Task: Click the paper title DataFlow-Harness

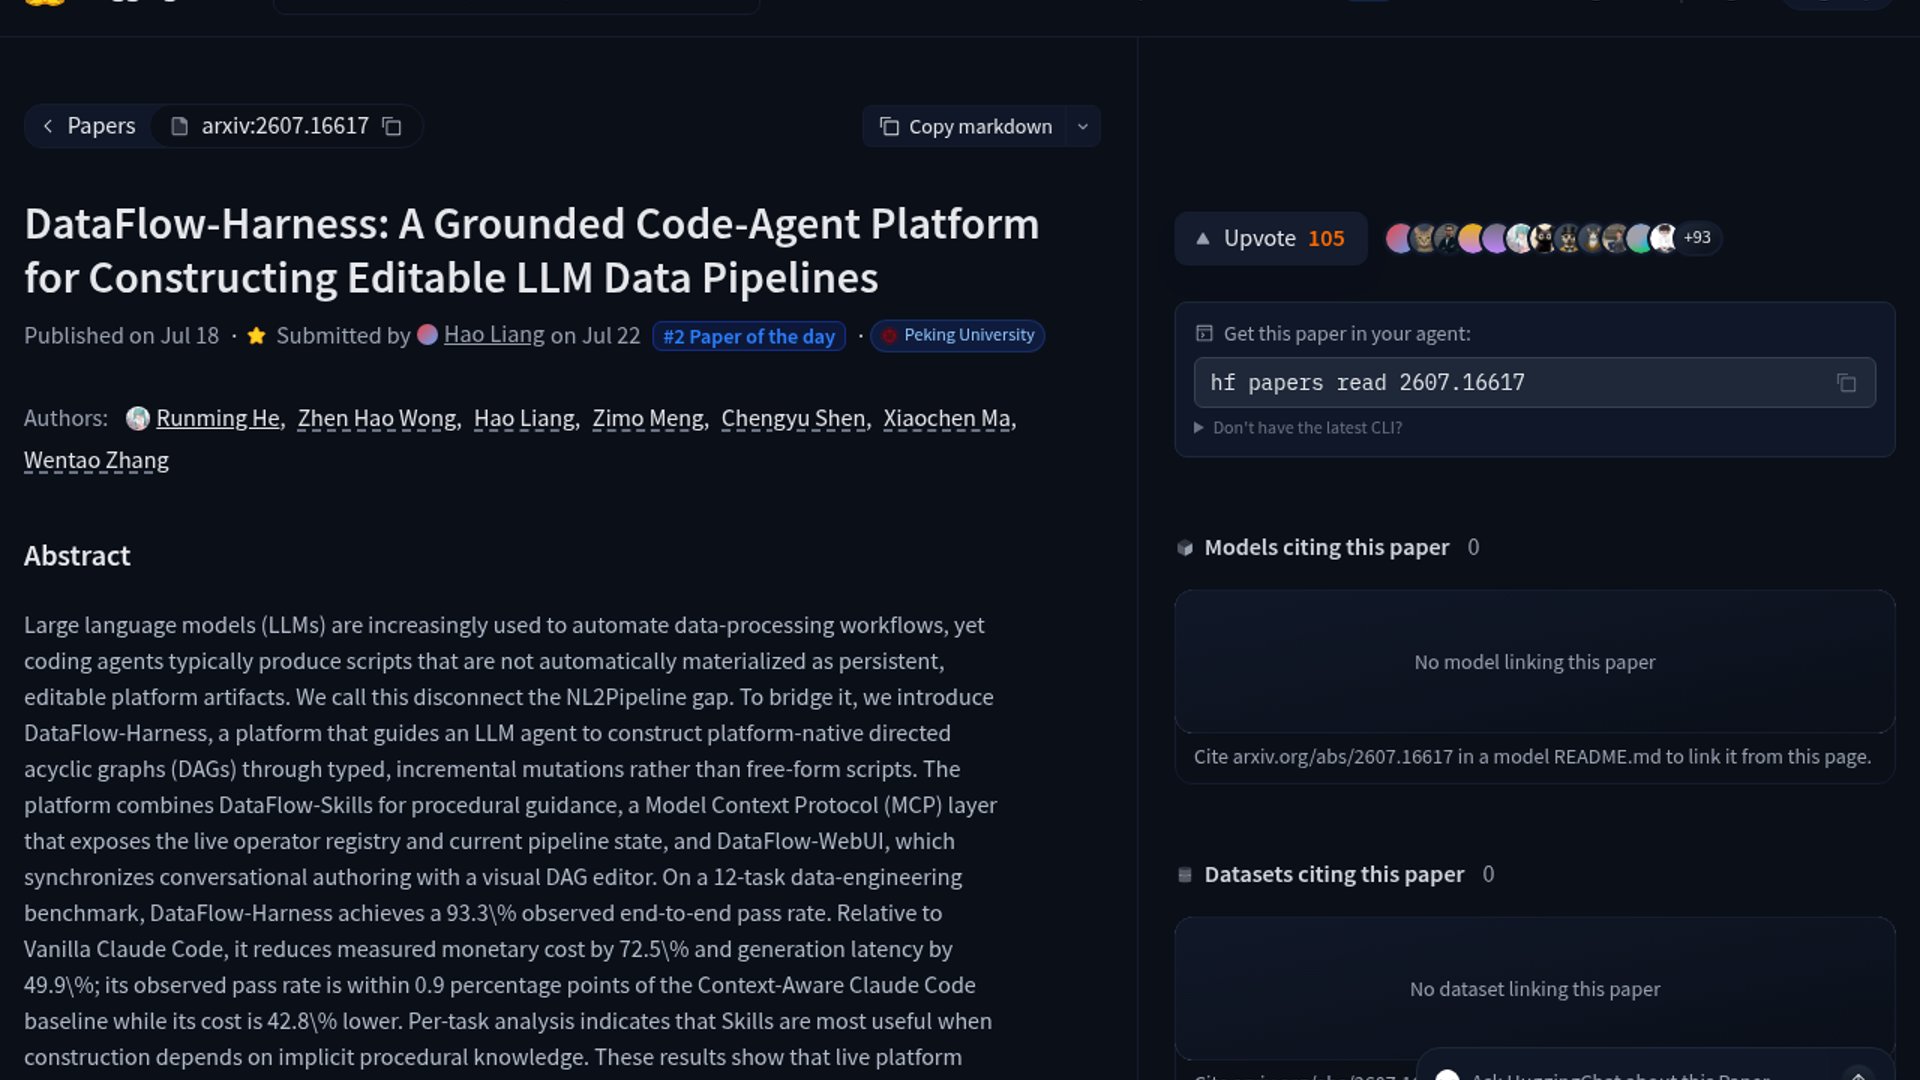Action: (531, 251)
